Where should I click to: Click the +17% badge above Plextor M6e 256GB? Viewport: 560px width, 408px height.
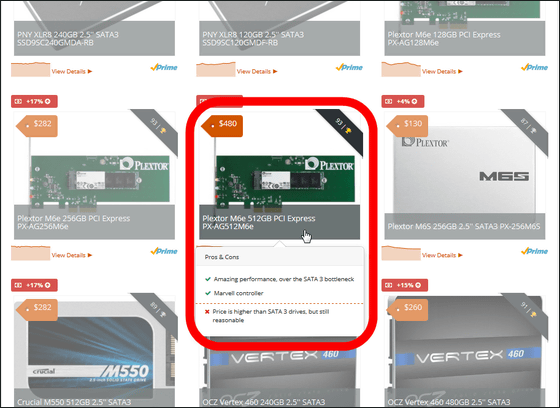pyautogui.click(x=34, y=101)
